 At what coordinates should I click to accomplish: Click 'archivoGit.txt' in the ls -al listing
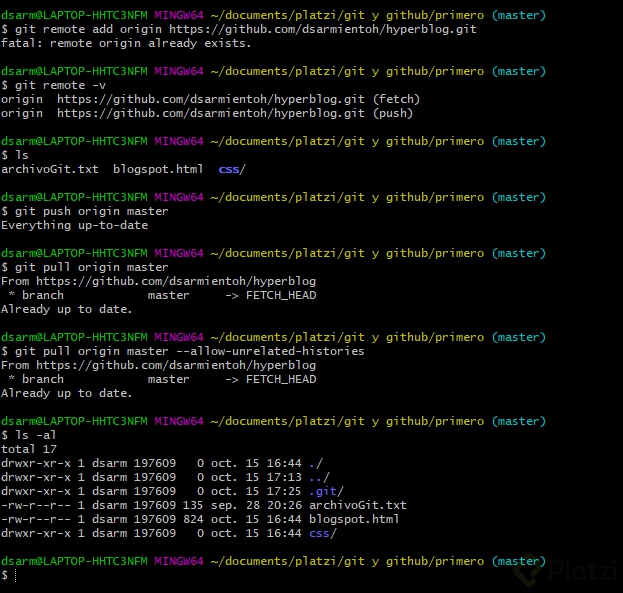[x=358, y=505]
